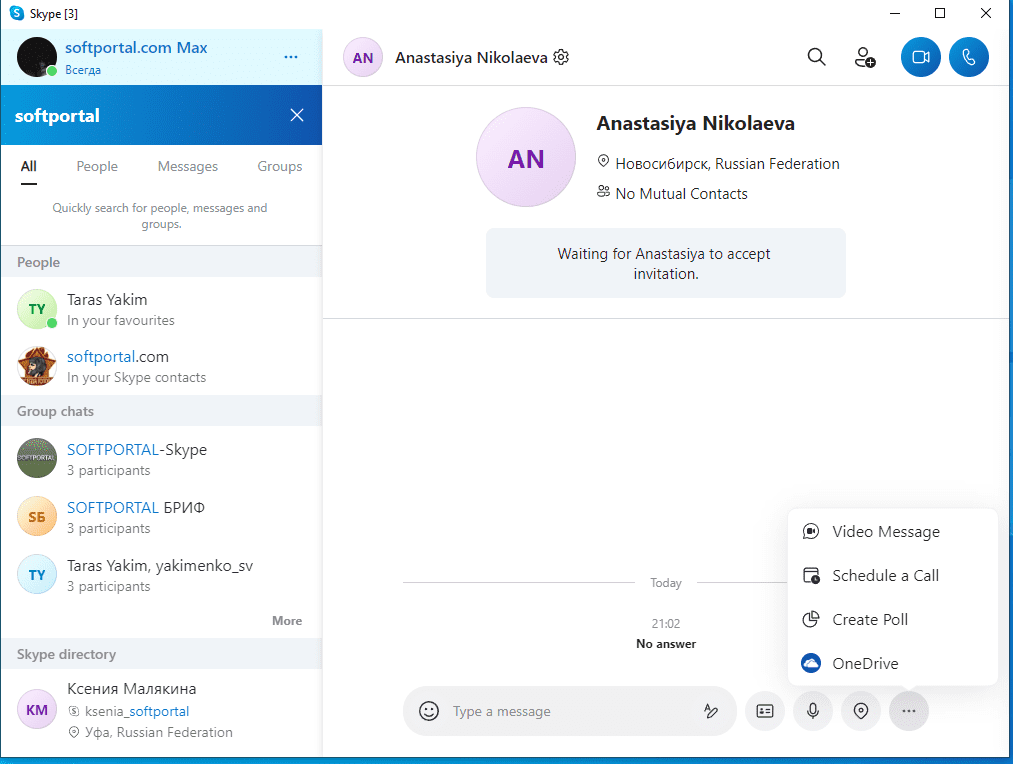
Task: Select Schedule a Call menu entry
Action: 893,575
